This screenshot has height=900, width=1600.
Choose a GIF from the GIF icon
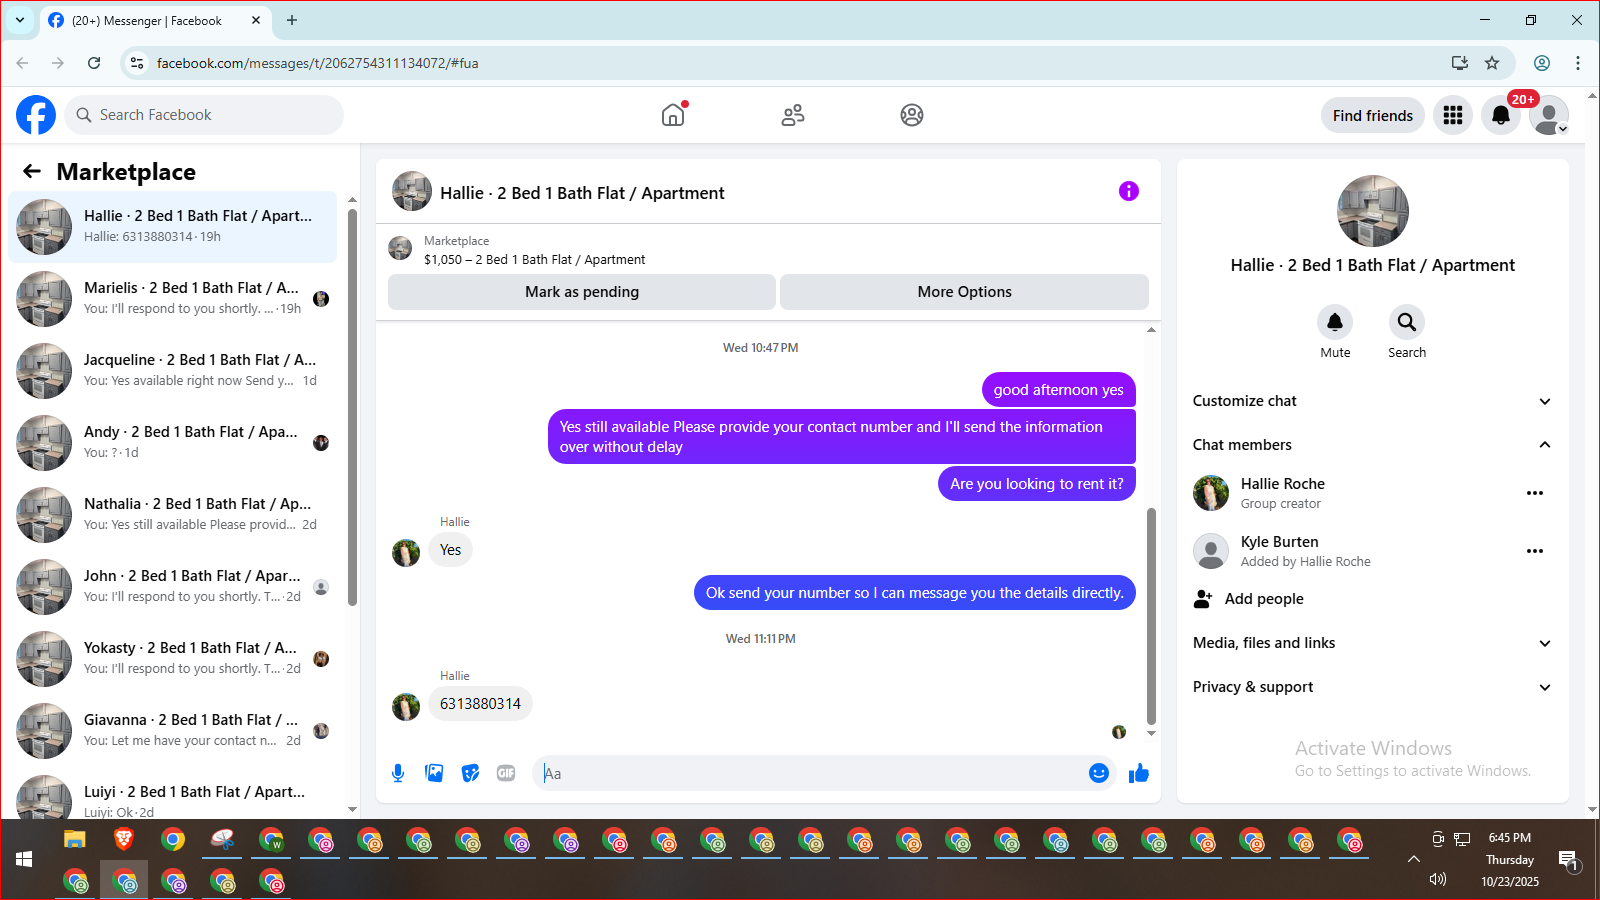click(506, 773)
